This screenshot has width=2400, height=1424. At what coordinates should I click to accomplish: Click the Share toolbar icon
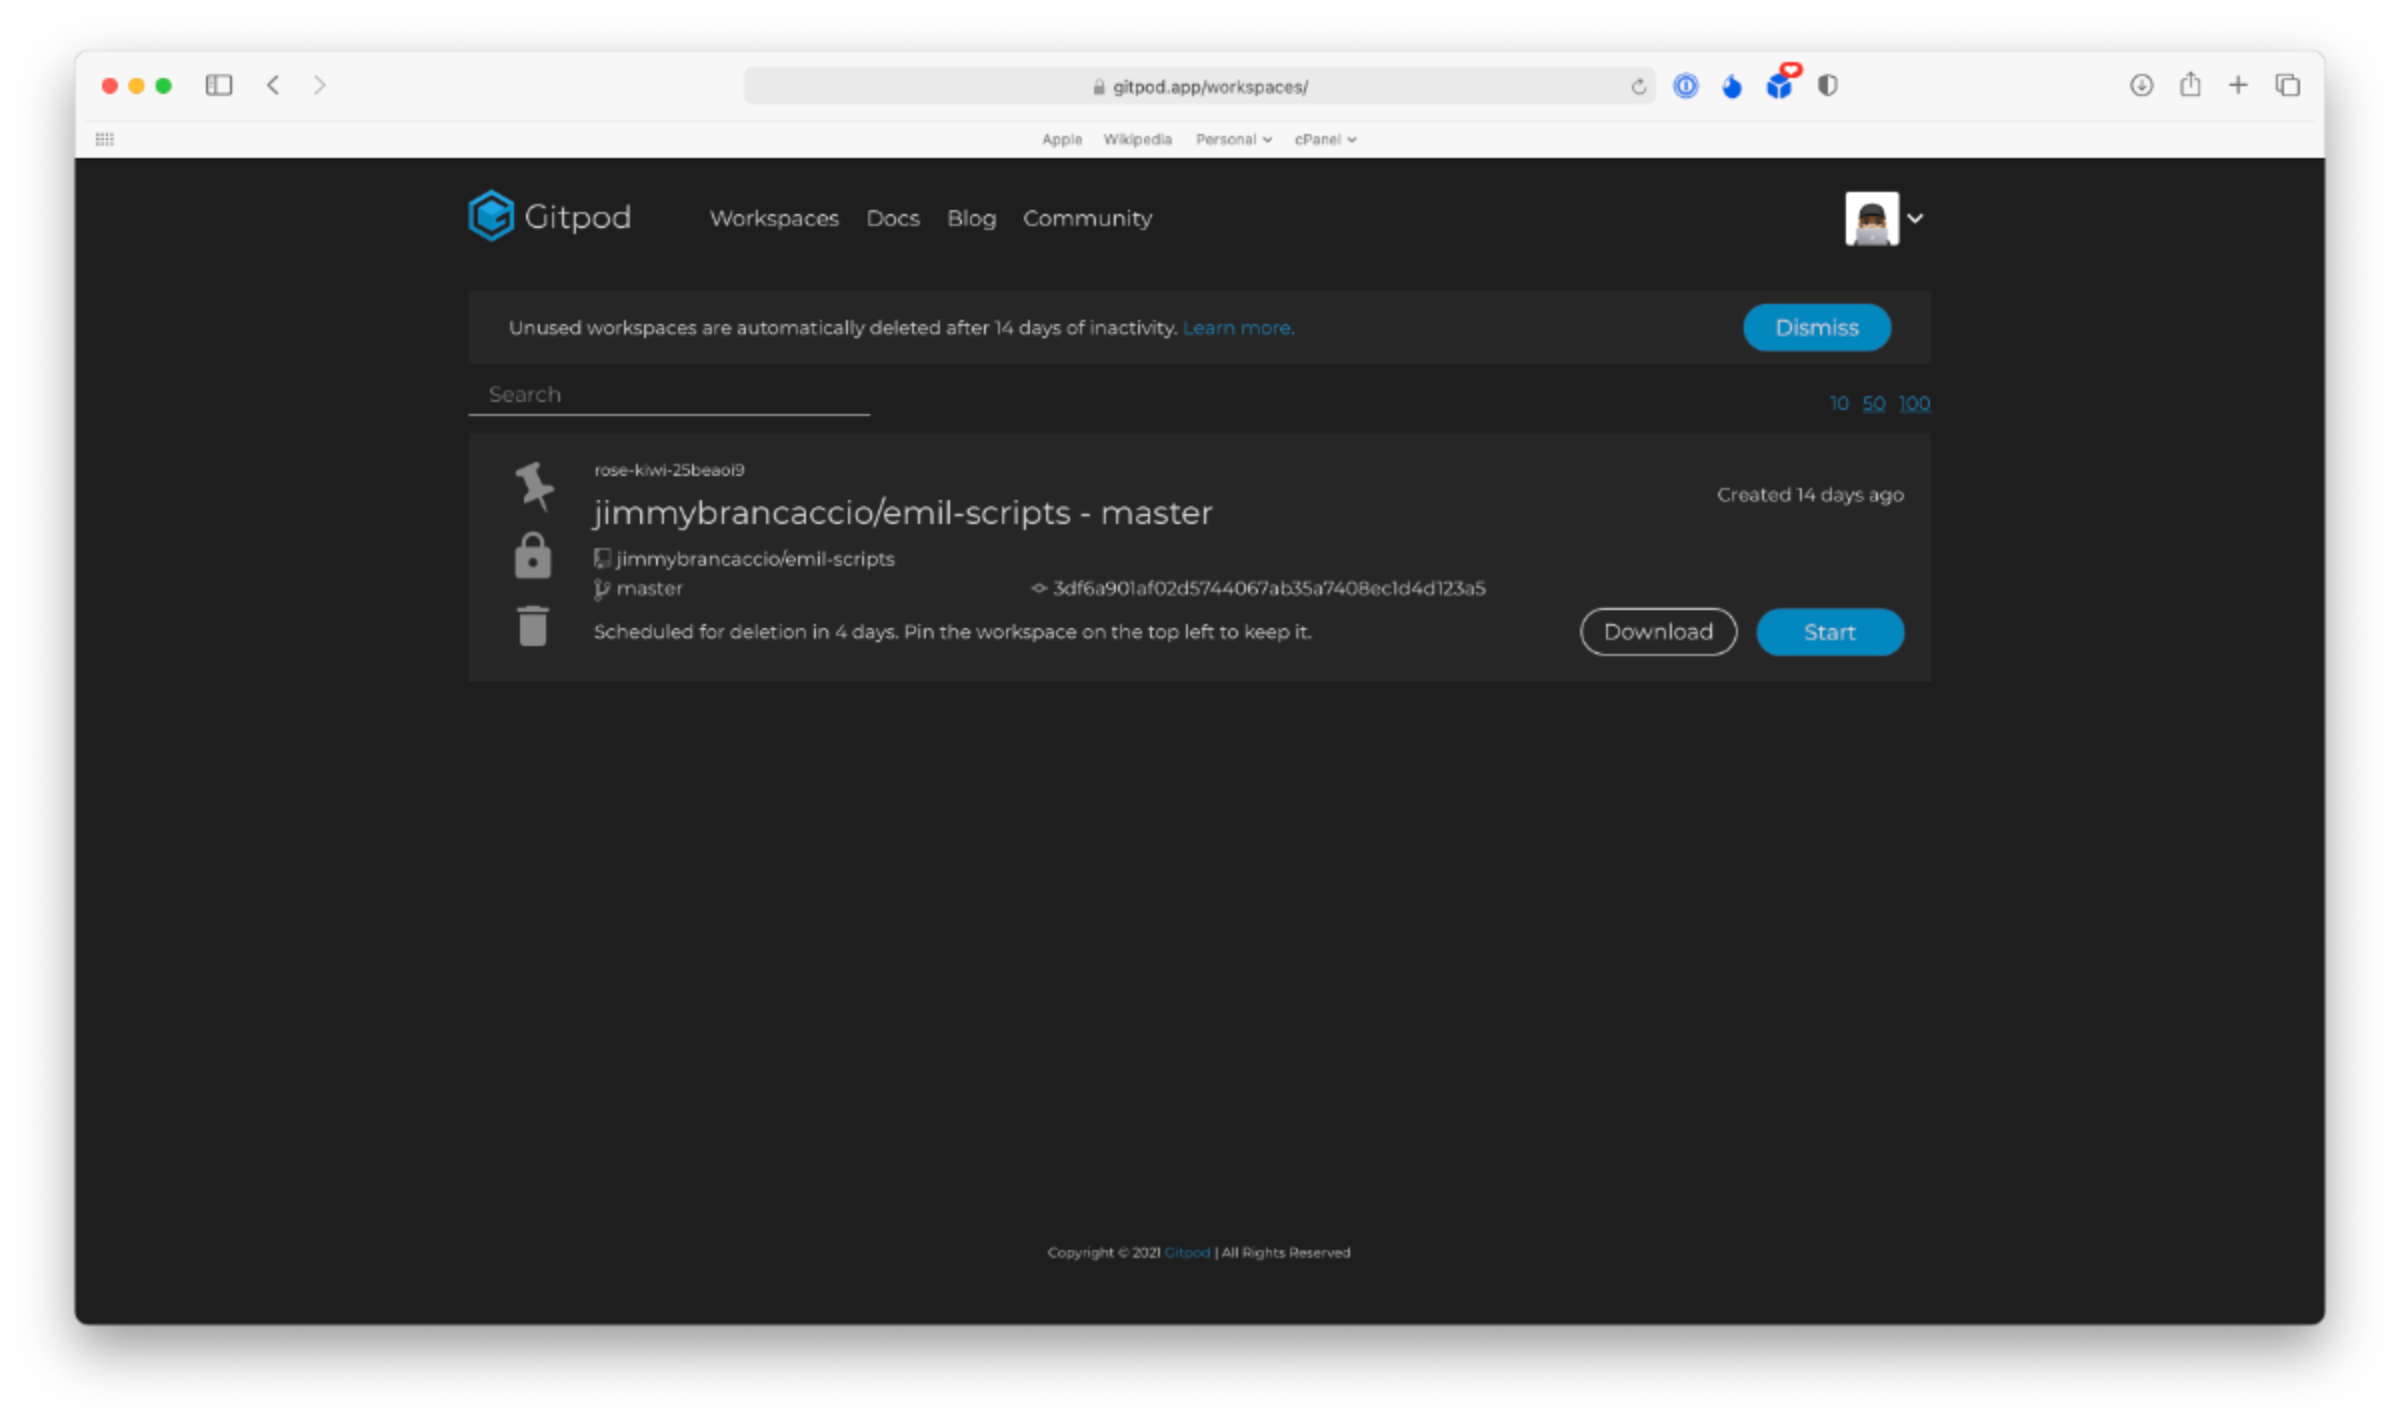click(x=2190, y=85)
